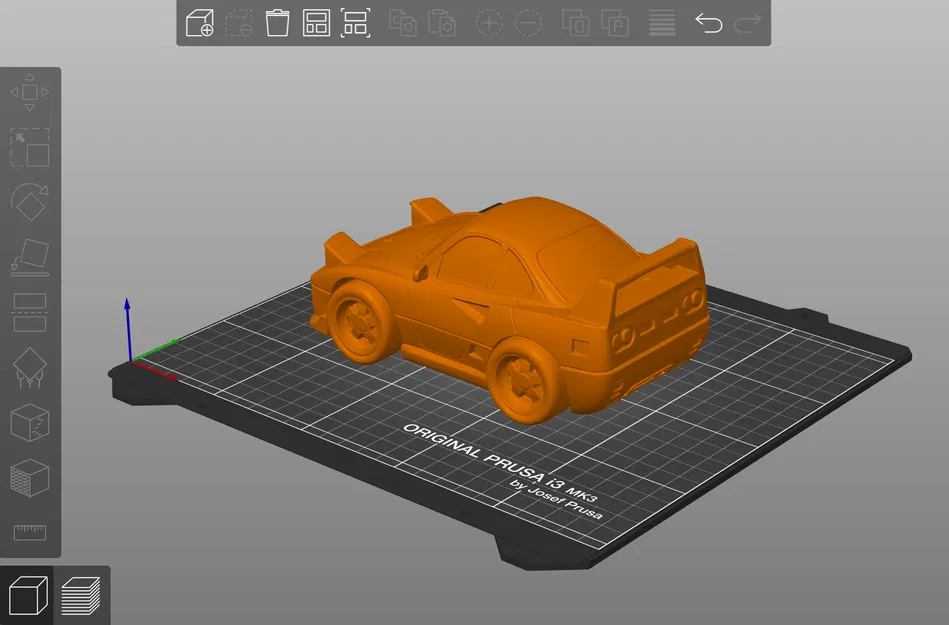Screen dimensions: 949x625
Task: Undo the last action
Action: click(709, 23)
